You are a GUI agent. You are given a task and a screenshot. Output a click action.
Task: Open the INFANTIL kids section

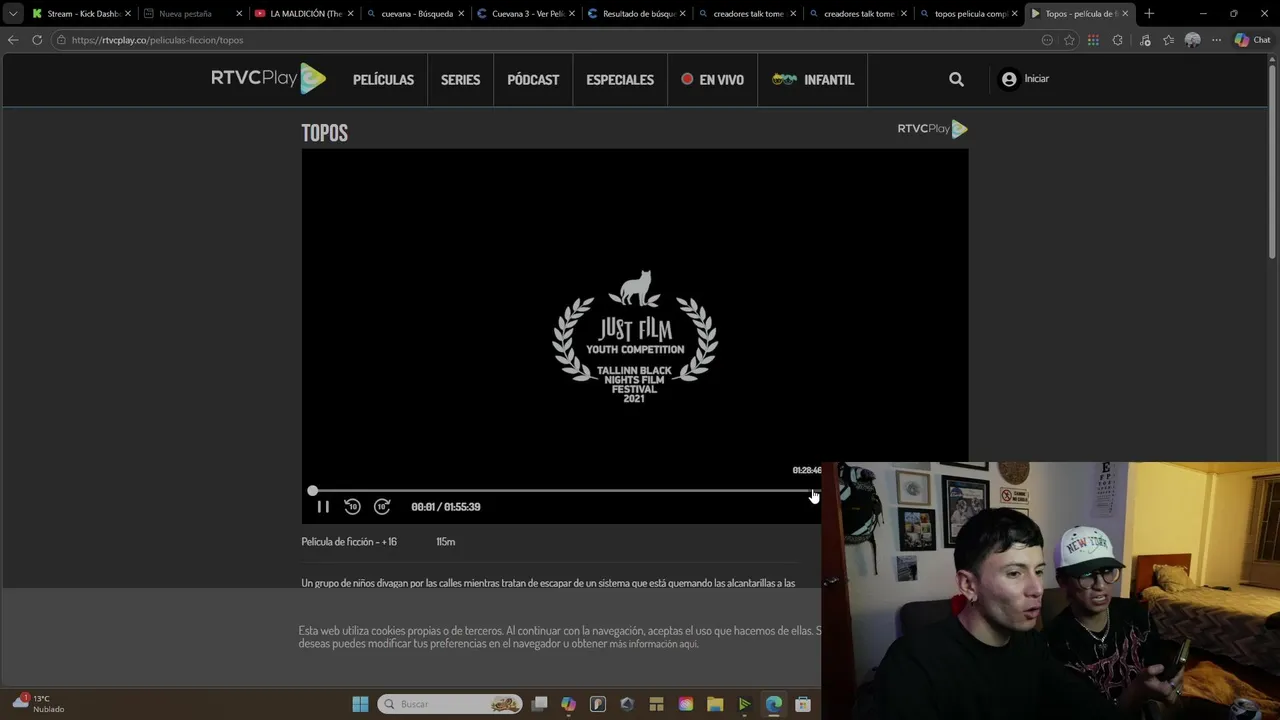(813, 80)
